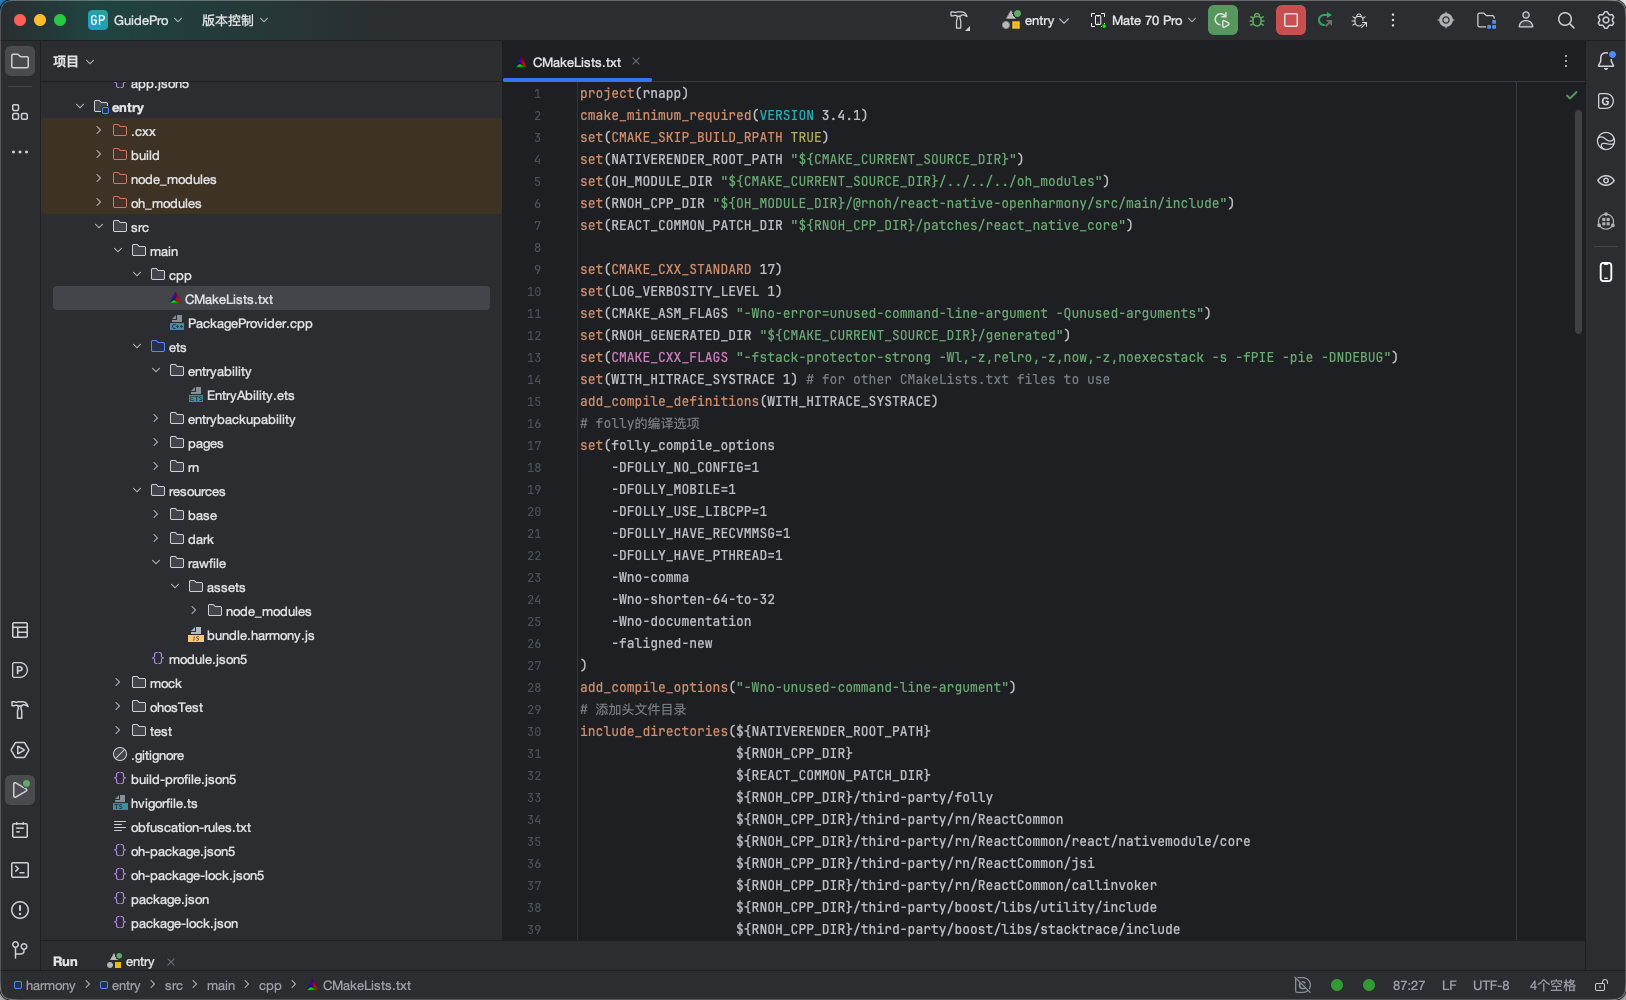Open the Problems tool window icon
The image size is (1626, 1000).
[x=20, y=910]
